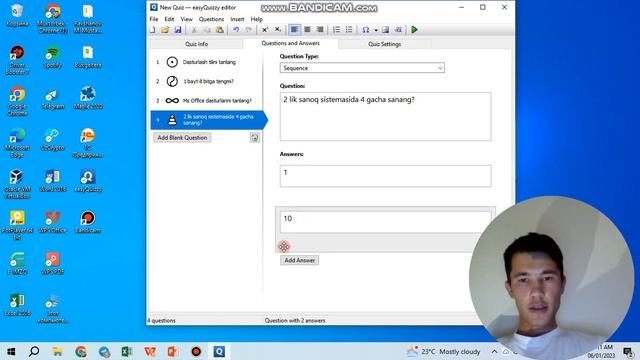Click the move handle icon below answer 10
This screenshot has width=640, height=360.
coord(284,246)
